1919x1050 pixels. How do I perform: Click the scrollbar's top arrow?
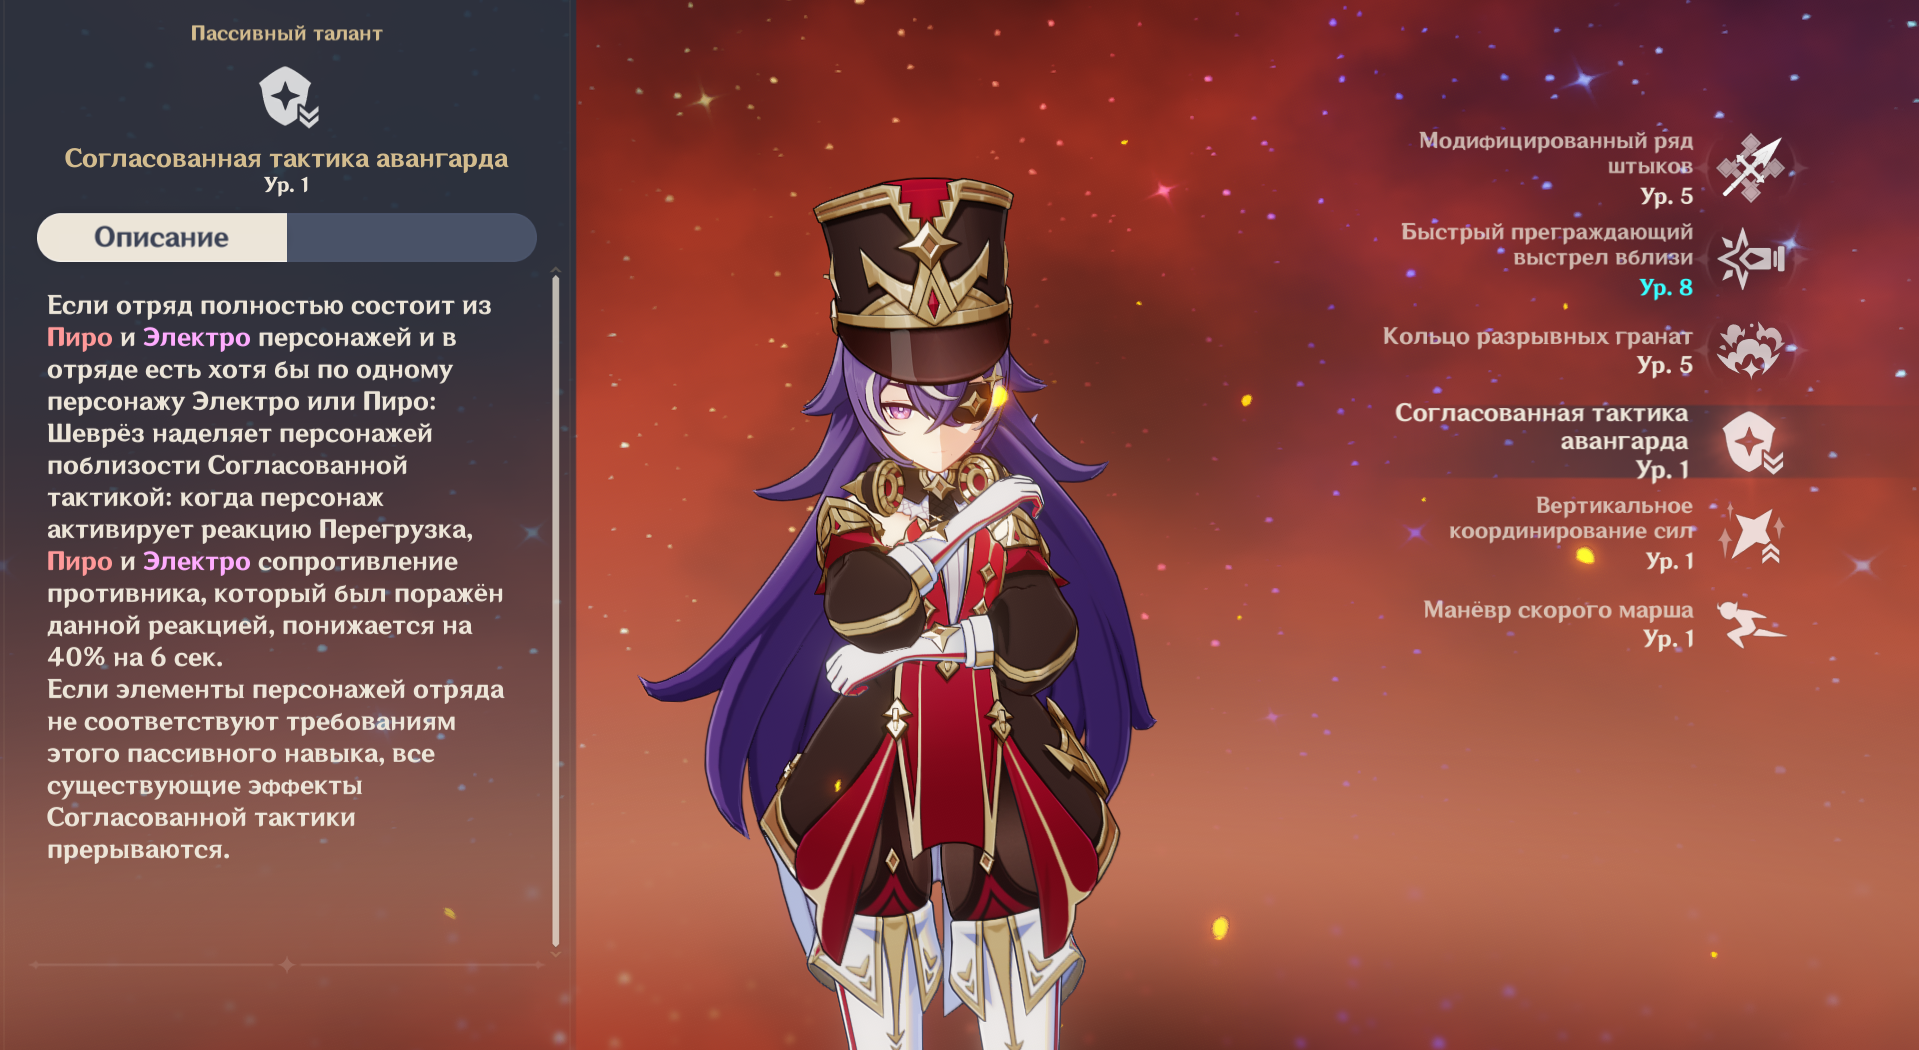click(x=556, y=270)
